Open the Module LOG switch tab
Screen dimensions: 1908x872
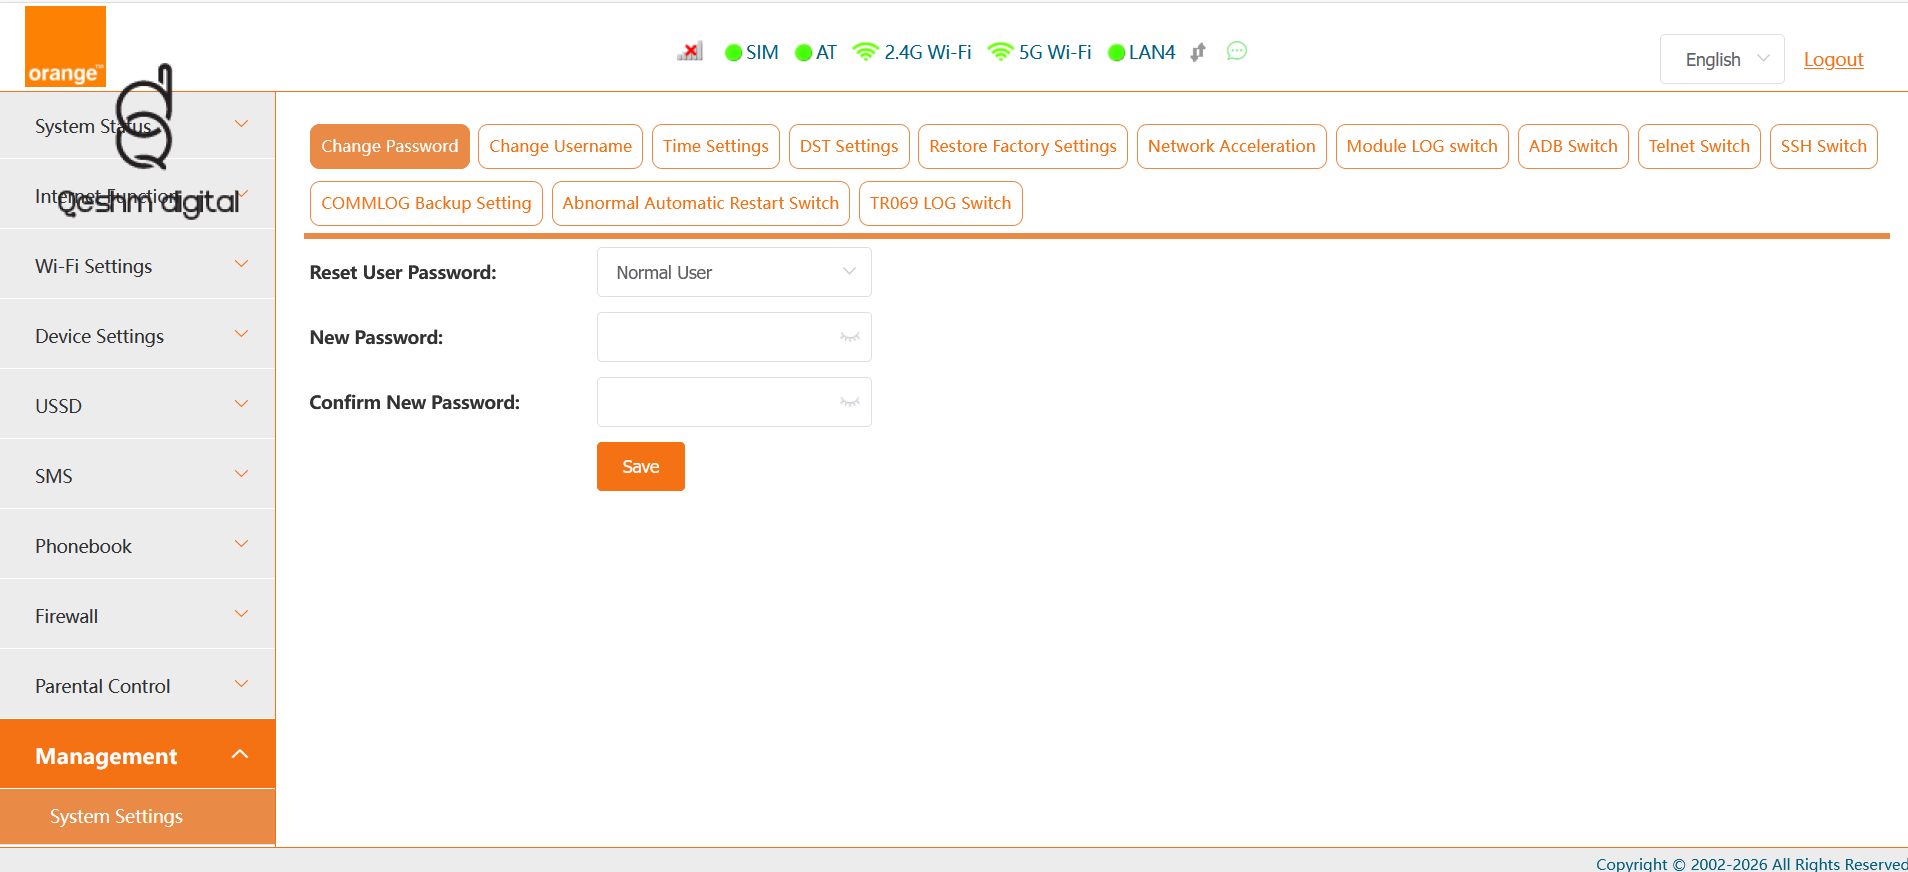[x=1422, y=146]
